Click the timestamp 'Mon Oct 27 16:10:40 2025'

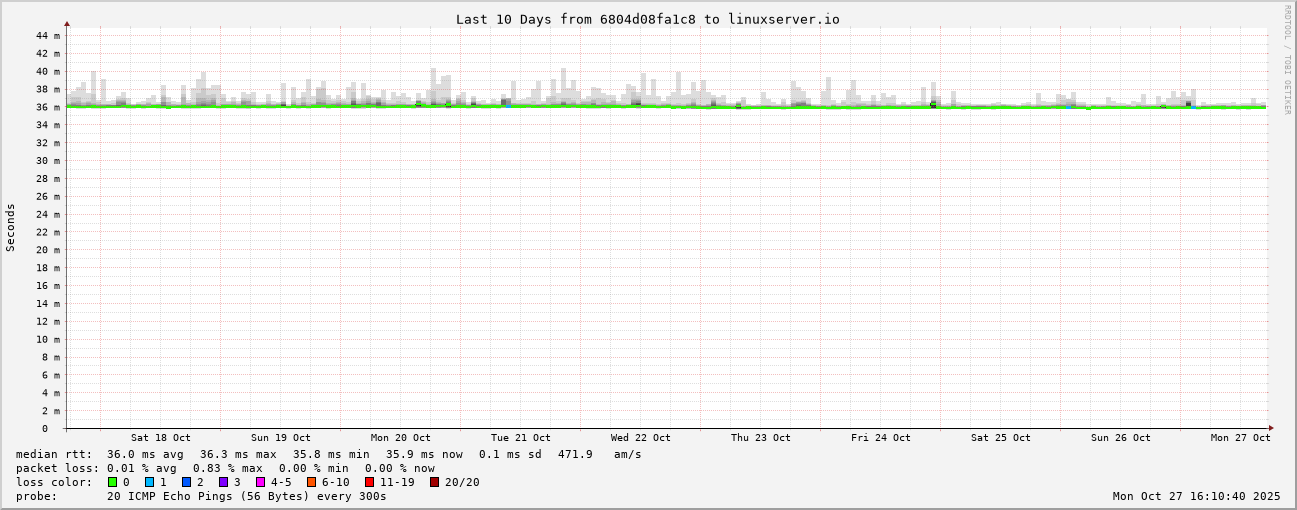1196,496
